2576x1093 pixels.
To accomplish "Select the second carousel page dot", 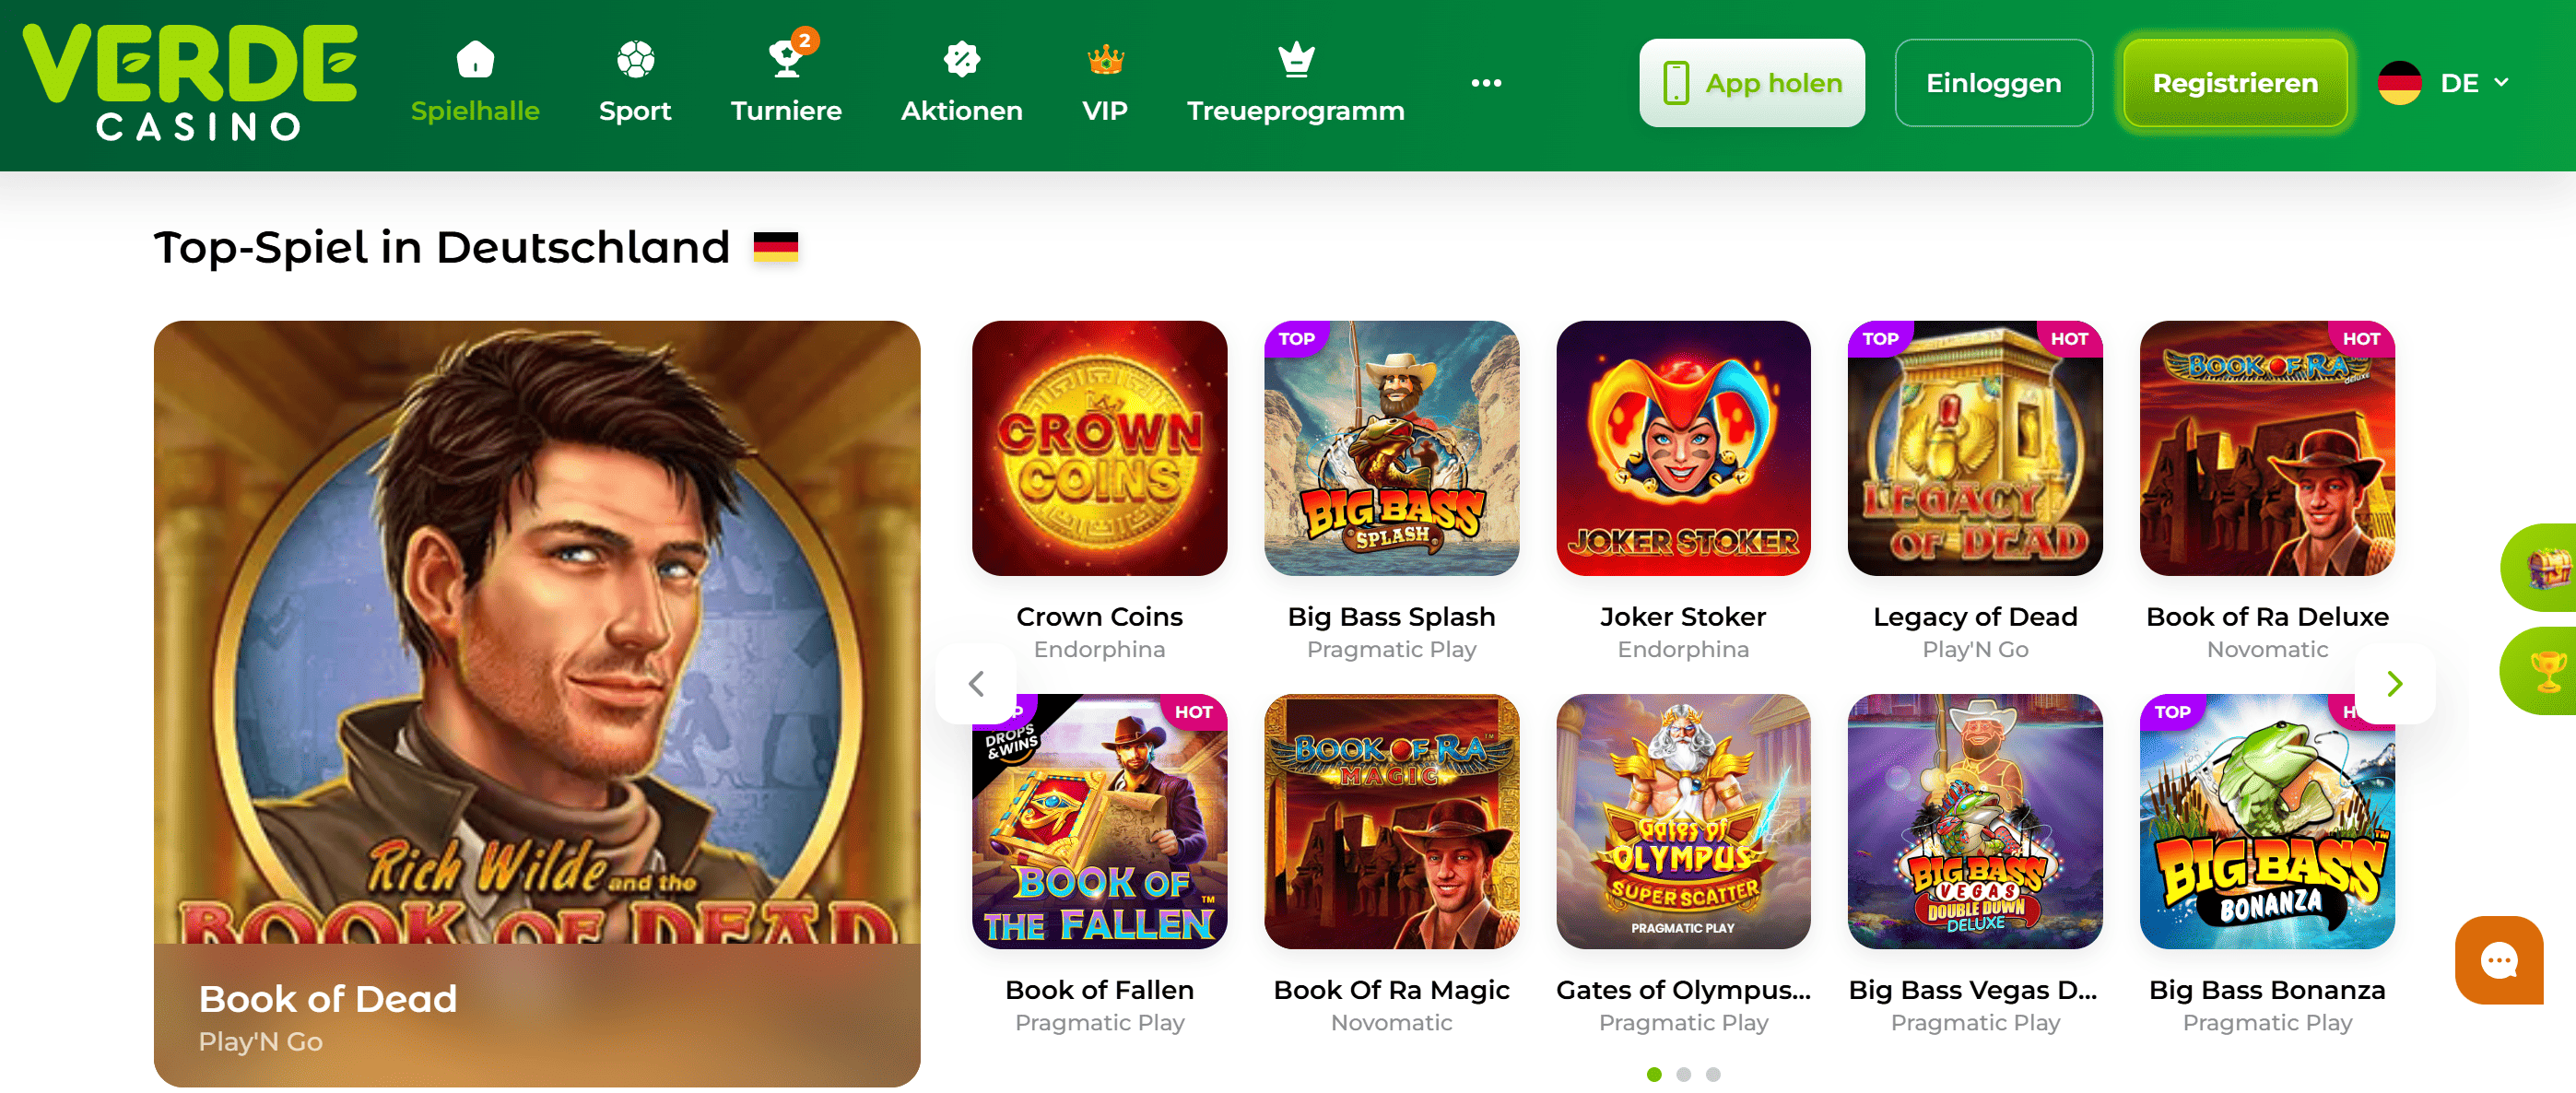I will click(1683, 1074).
